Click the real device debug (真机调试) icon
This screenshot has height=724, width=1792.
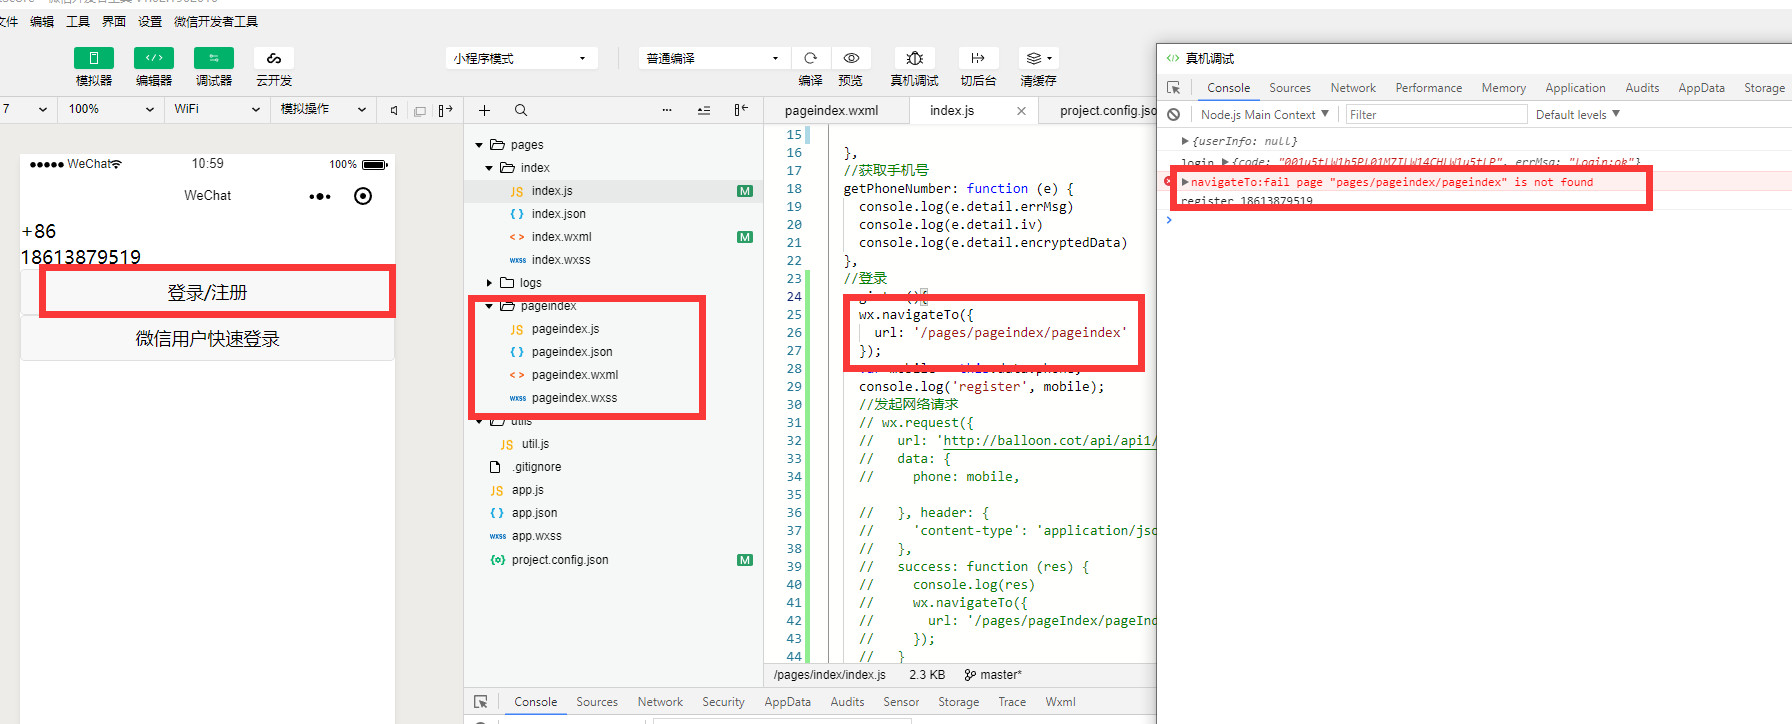point(914,58)
